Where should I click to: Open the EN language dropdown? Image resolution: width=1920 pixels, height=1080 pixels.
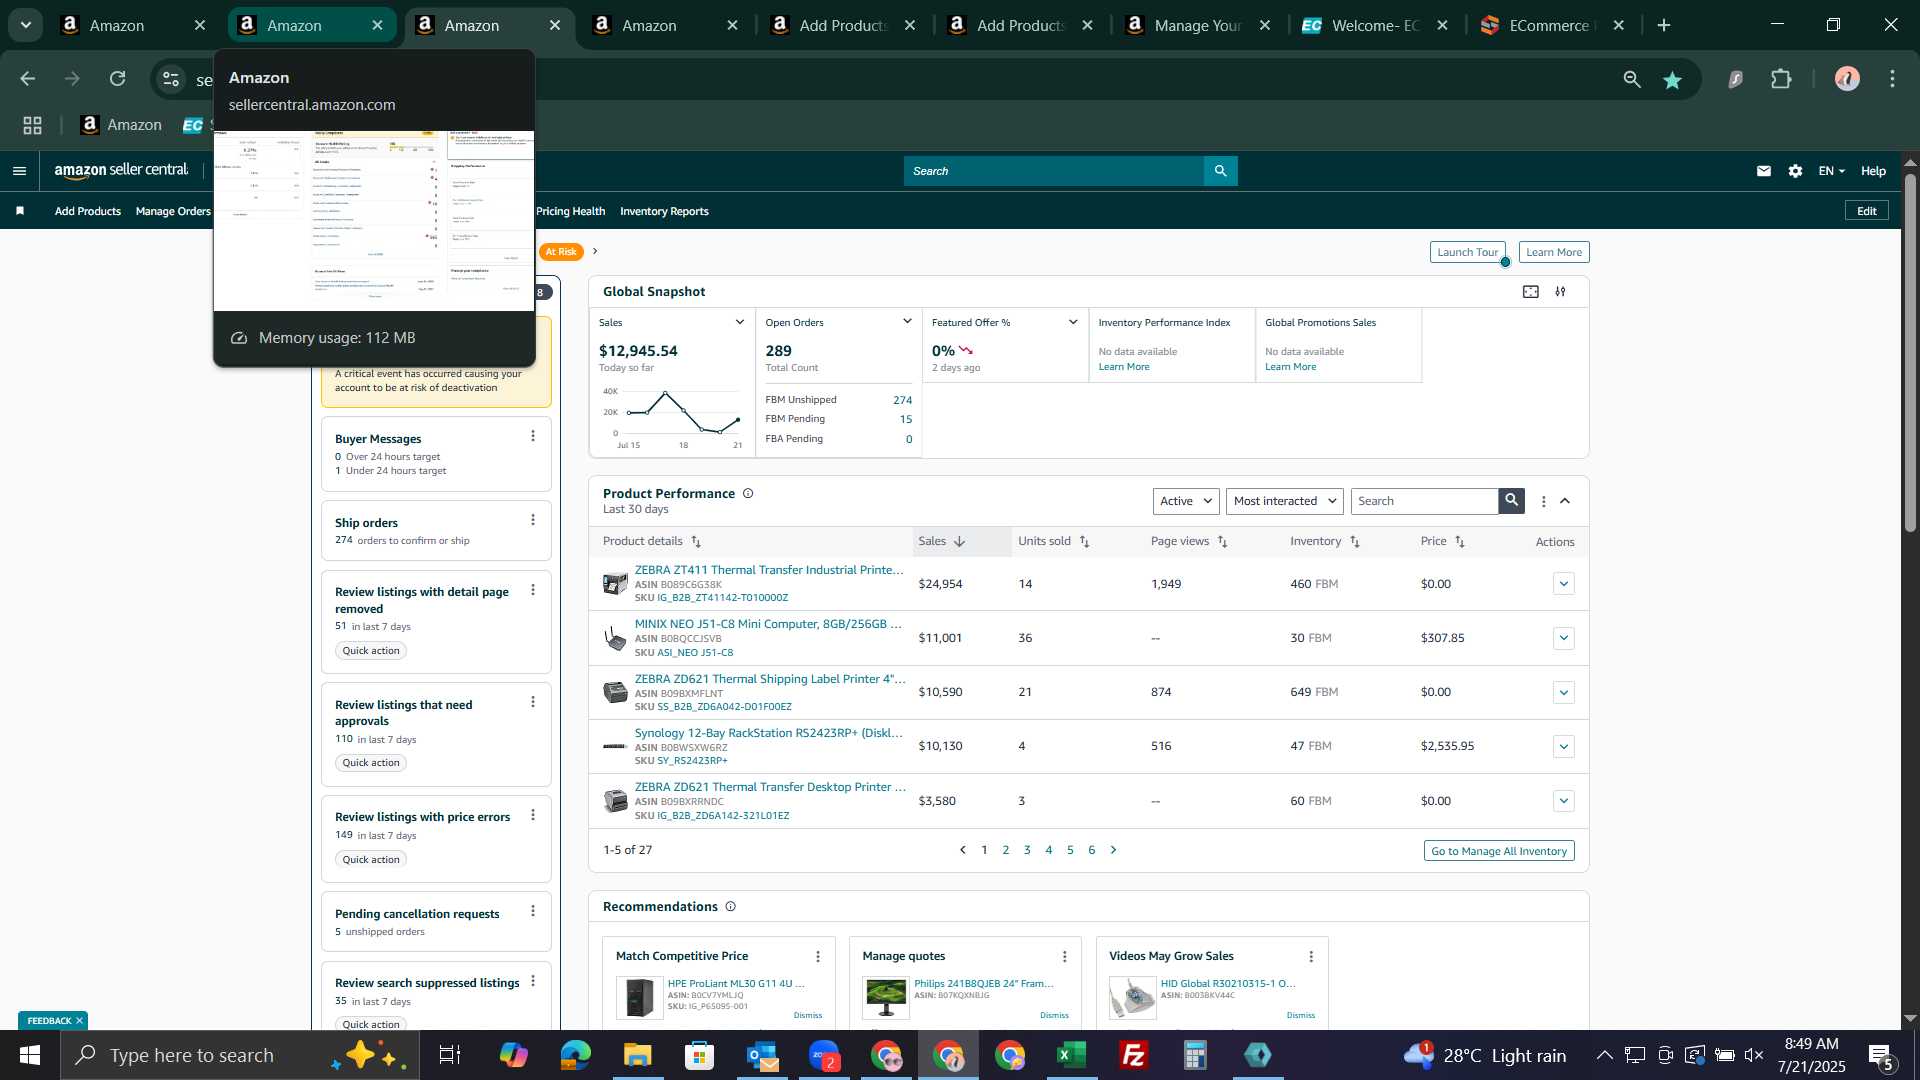[x=1831, y=171]
